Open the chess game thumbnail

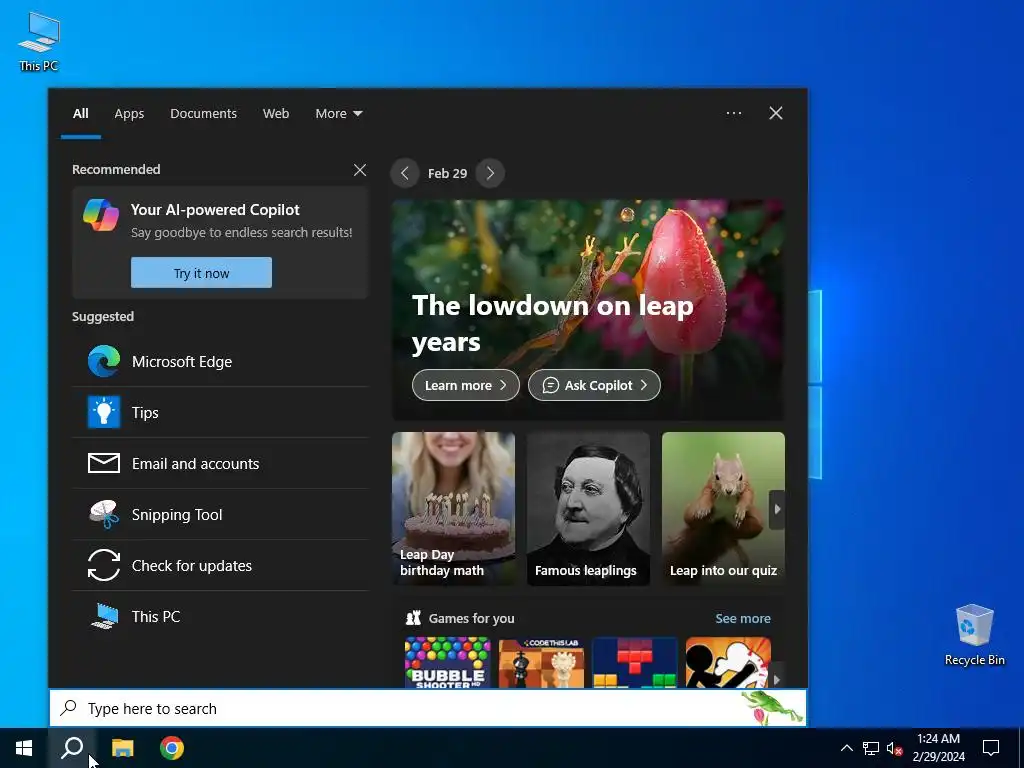click(x=541, y=663)
